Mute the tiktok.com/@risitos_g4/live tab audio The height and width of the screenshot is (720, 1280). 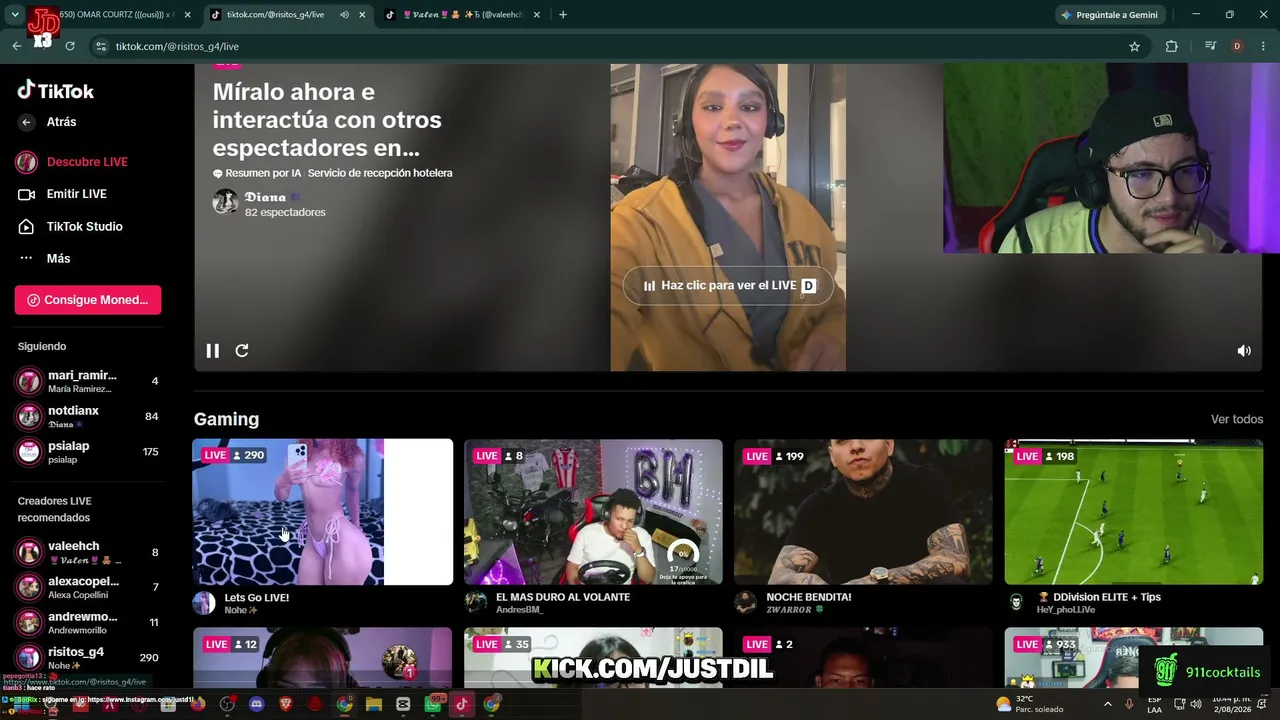coord(345,15)
